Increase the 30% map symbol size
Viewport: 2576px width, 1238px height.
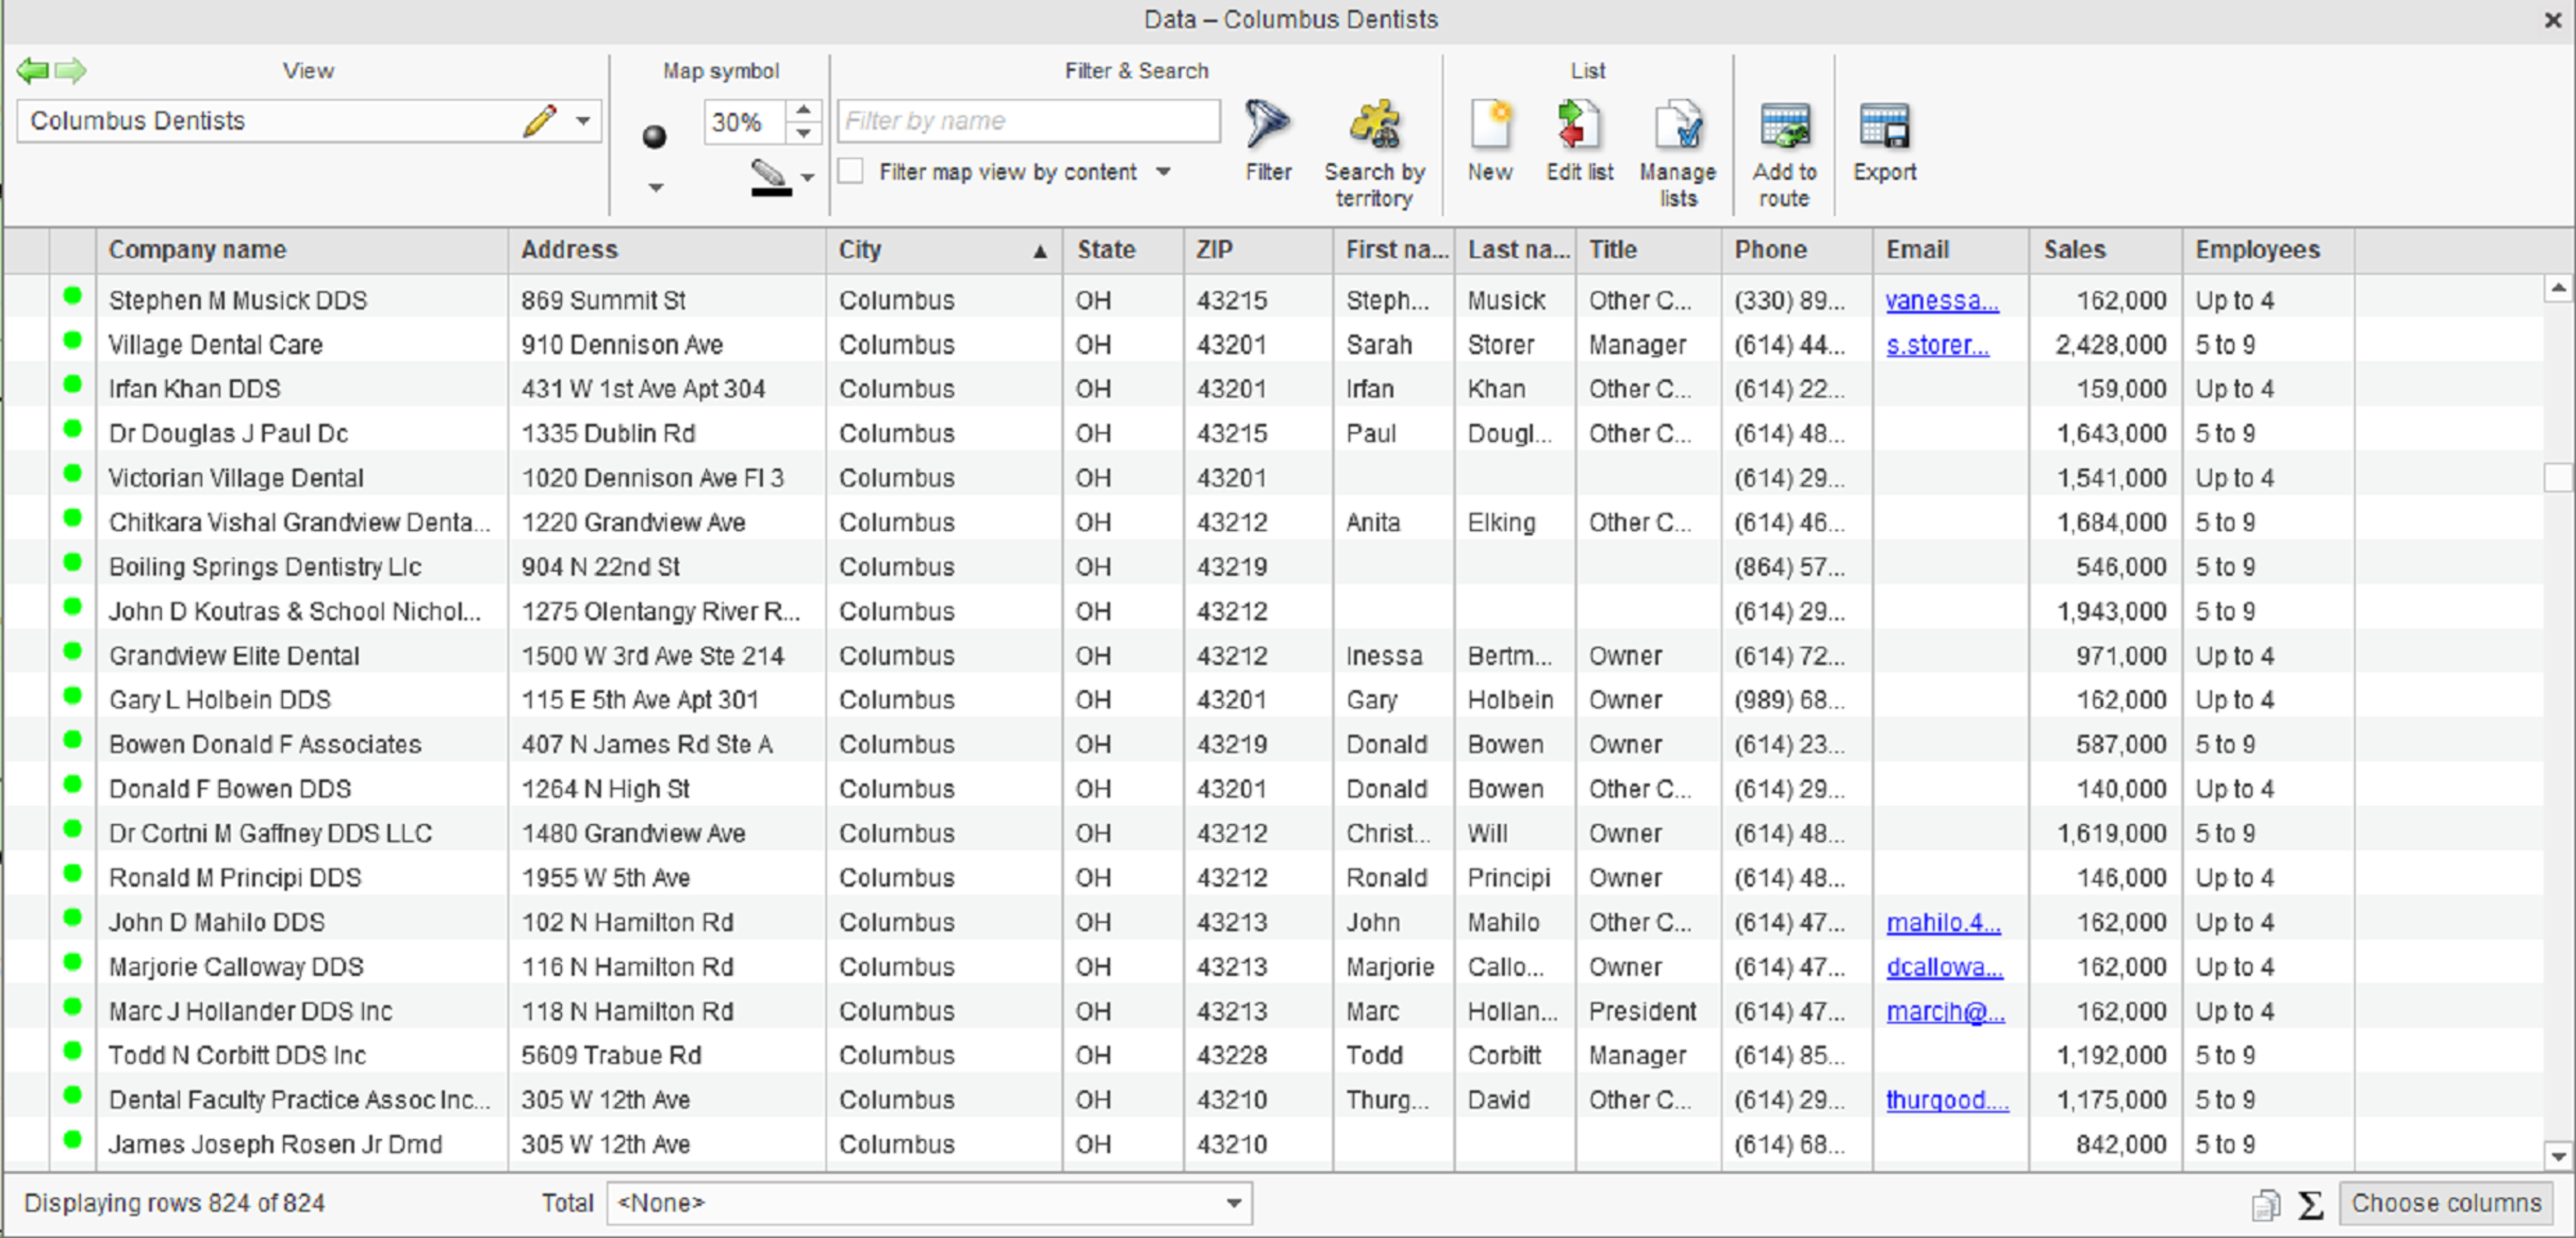[x=803, y=111]
